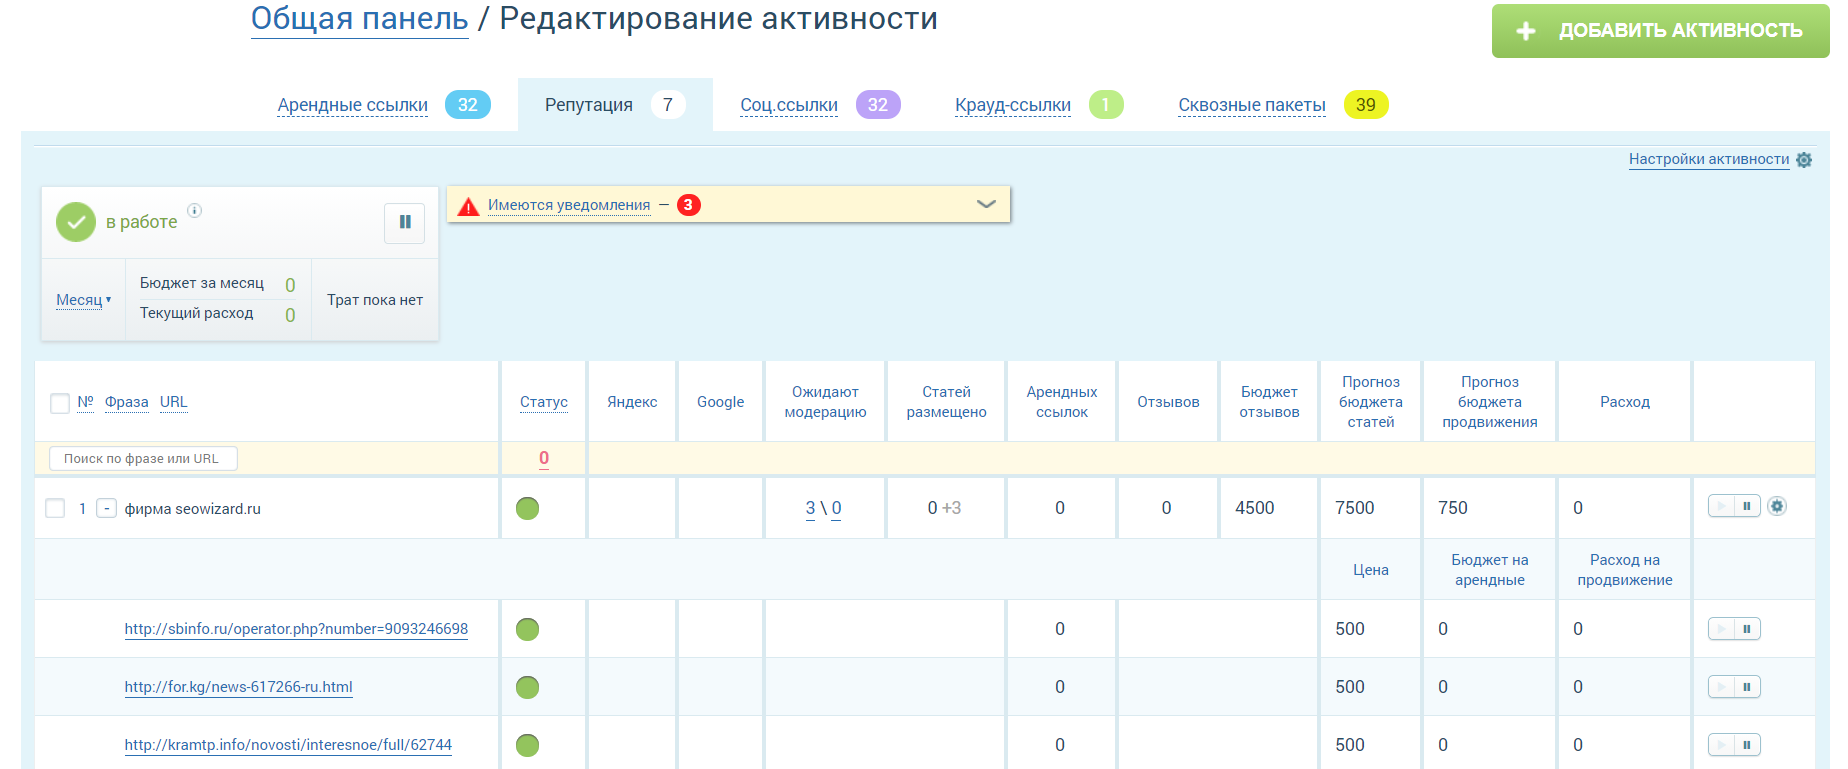1848x769 pixels.
Task: Click play button in kramtp.info row
Action: coord(1721,745)
